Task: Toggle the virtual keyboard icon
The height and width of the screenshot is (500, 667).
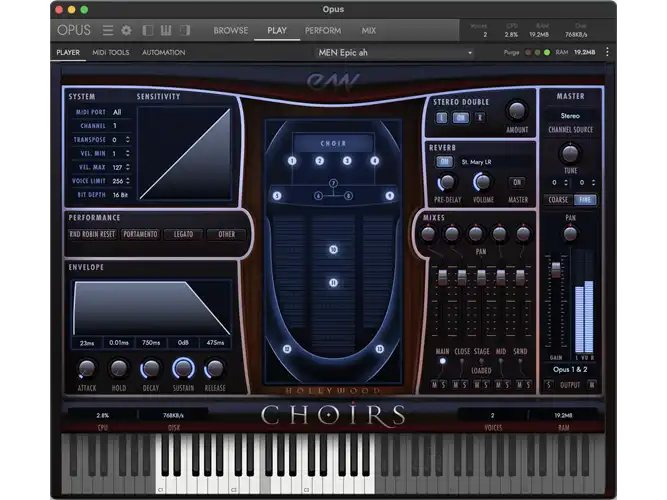Action: (166, 30)
